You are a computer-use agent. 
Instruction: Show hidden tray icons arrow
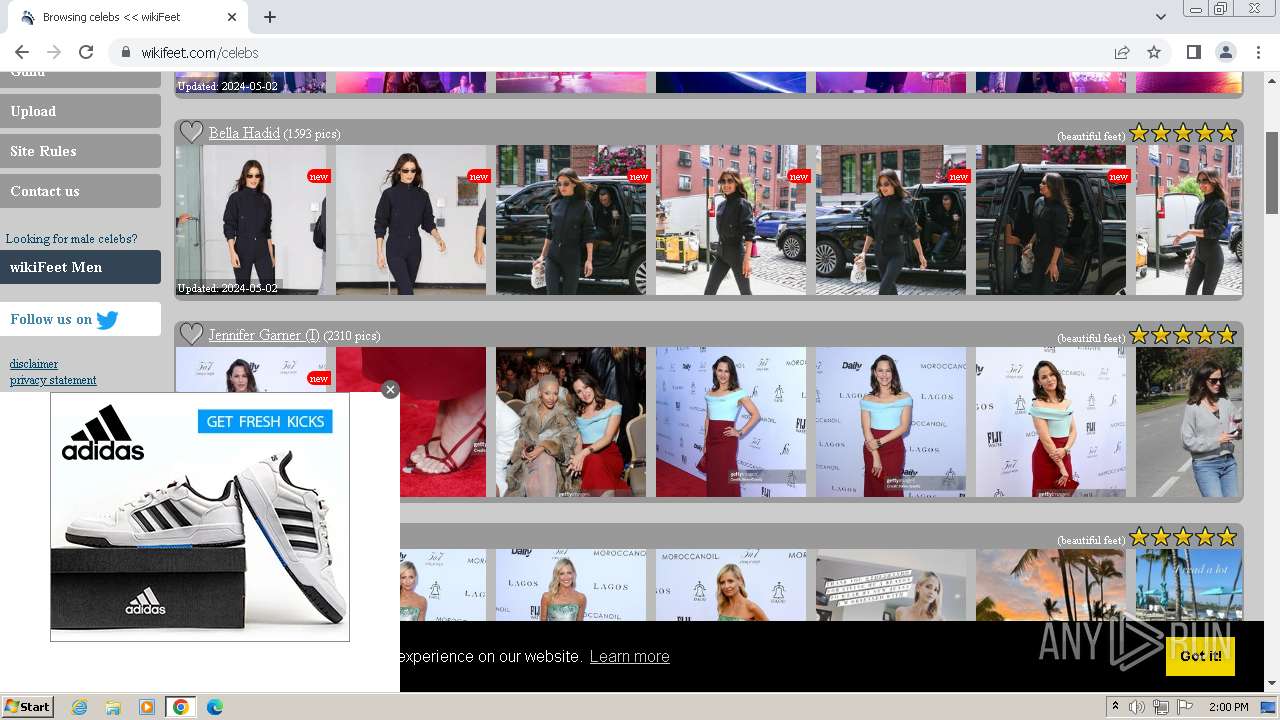(x=1115, y=707)
